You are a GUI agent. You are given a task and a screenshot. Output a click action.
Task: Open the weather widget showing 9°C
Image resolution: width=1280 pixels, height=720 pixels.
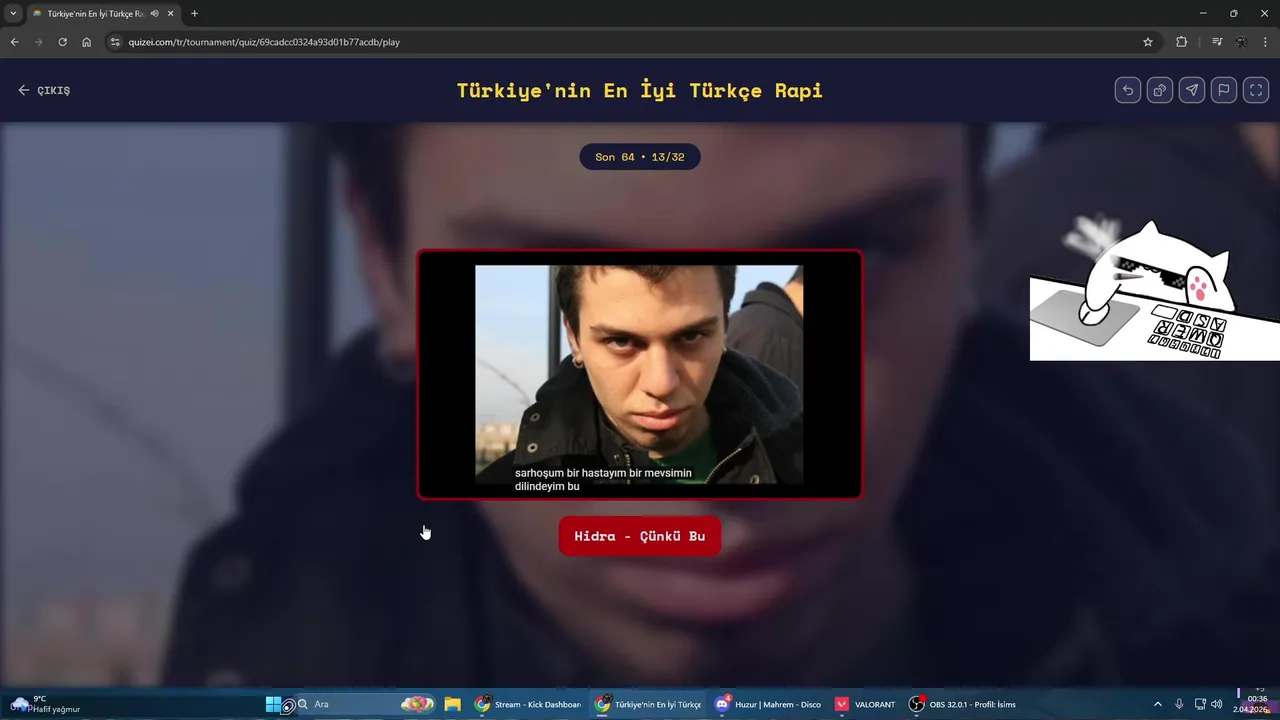[x=44, y=704]
